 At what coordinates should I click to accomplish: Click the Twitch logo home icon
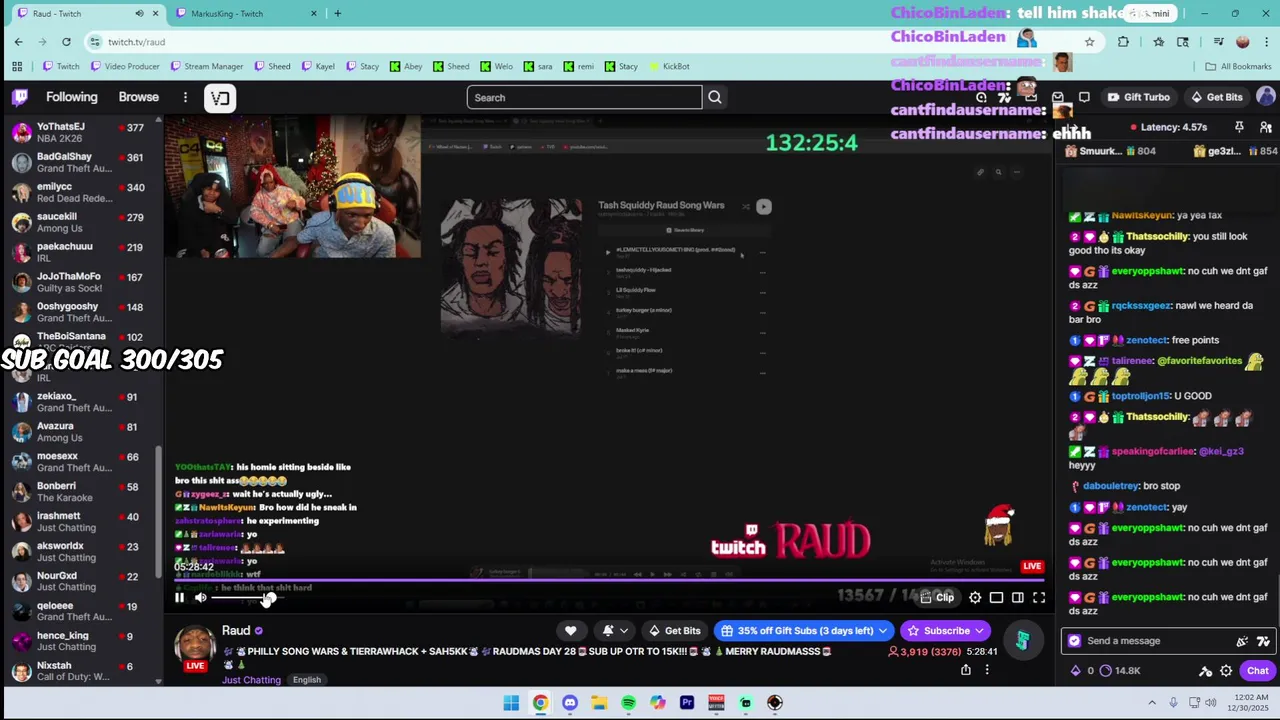20,97
